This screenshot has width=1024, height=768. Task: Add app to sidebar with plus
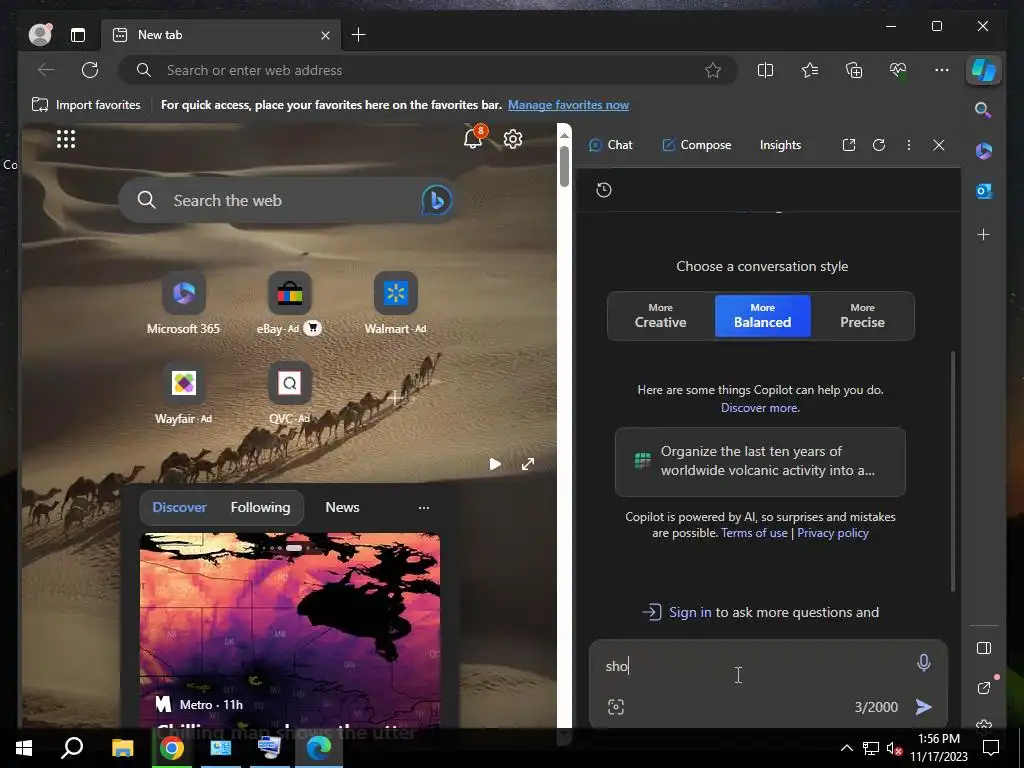coord(984,234)
